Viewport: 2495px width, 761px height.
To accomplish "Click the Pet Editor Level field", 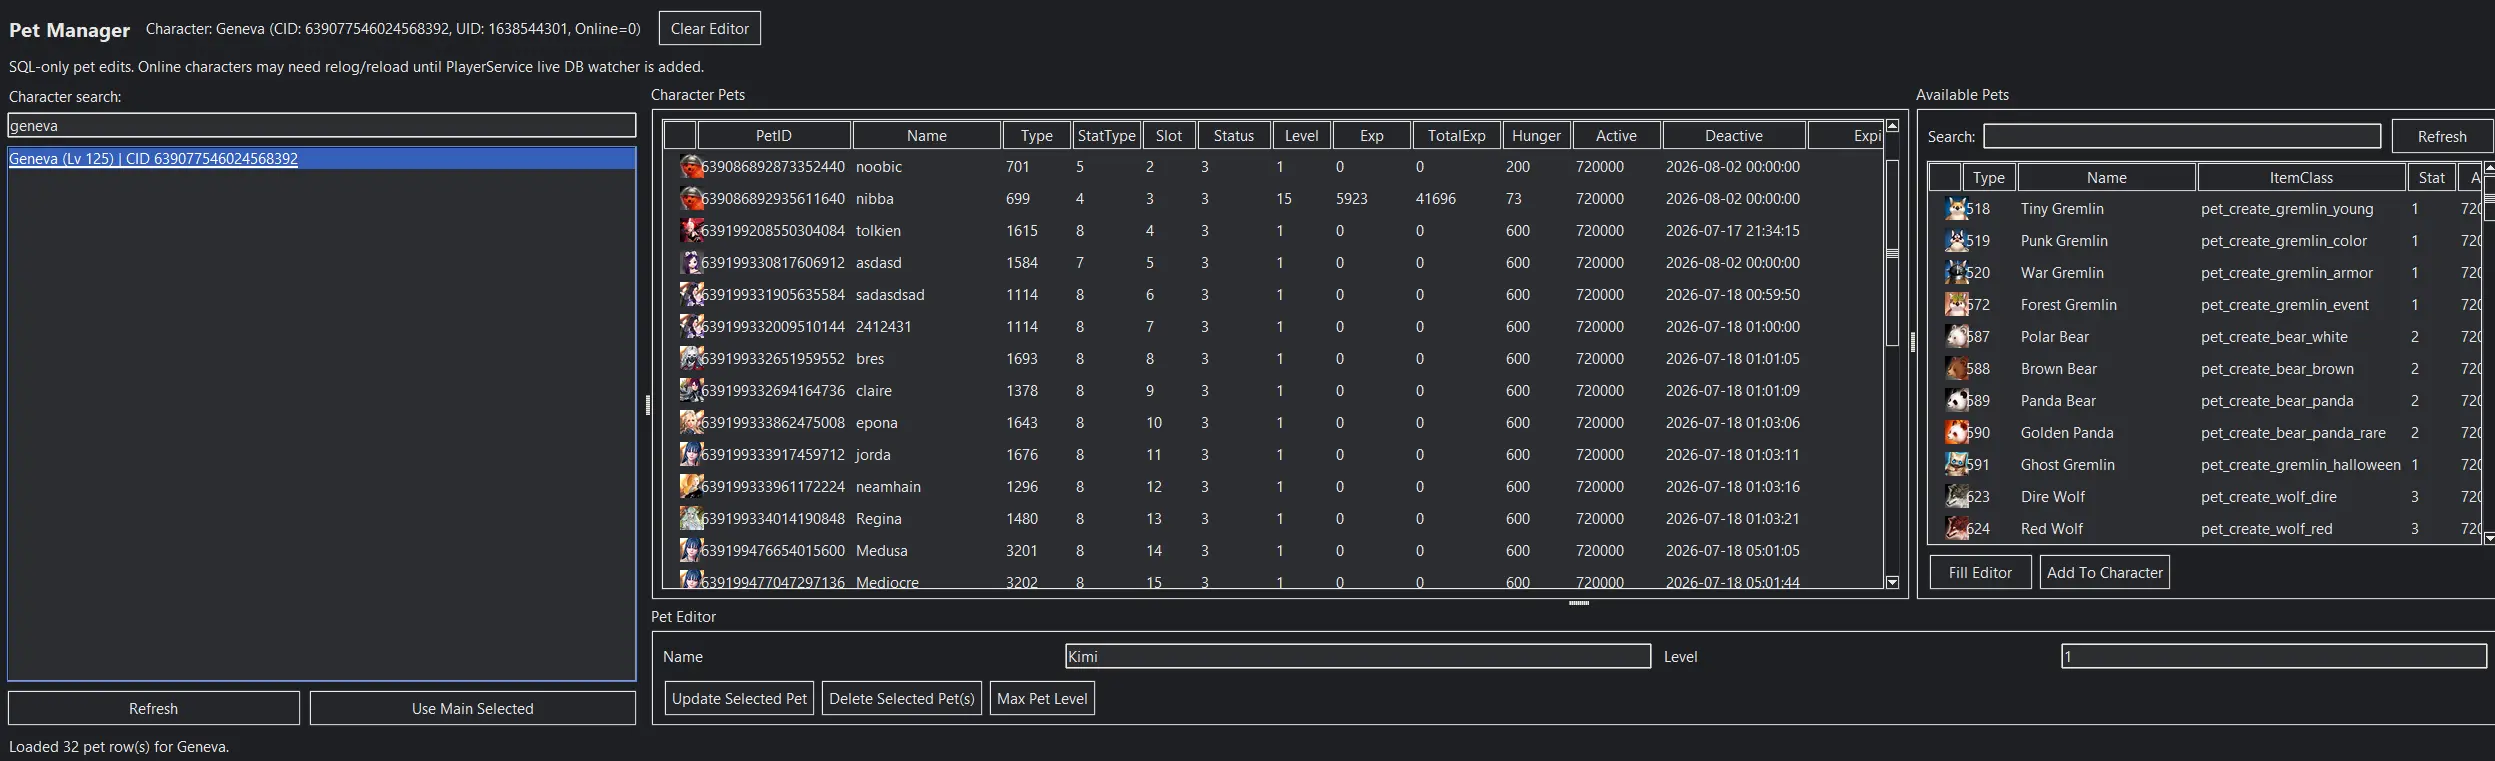I will pyautogui.click(x=2274, y=657).
